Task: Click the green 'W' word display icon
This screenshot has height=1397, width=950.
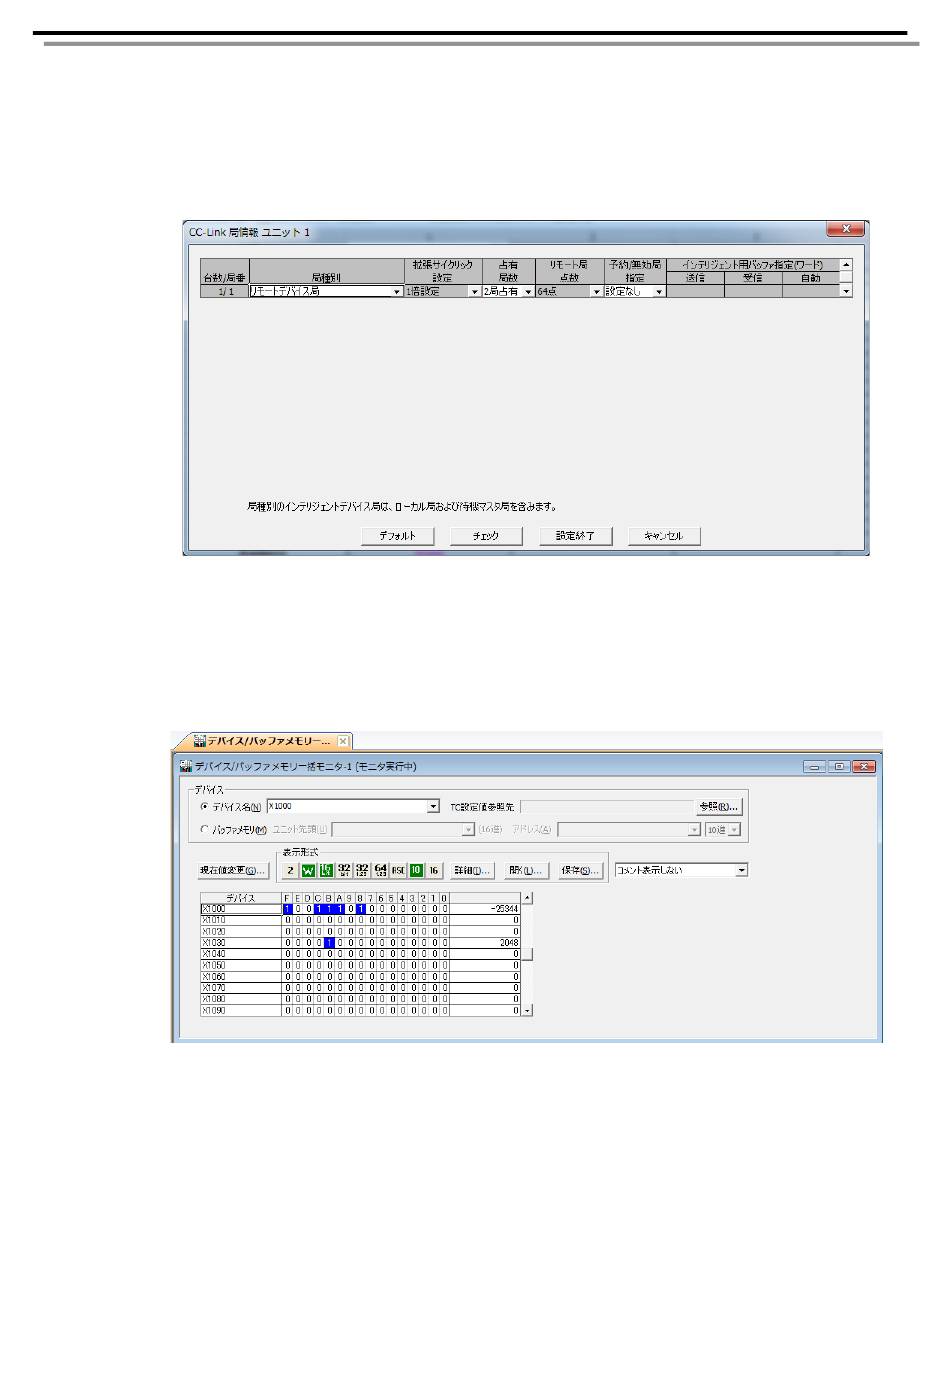Action: [x=308, y=870]
